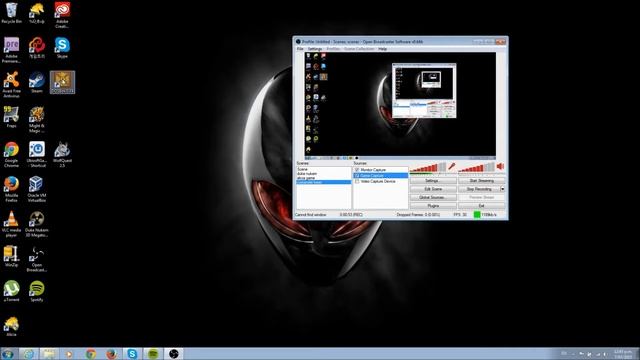Click the taskbar clock

(x=622, y=354)
